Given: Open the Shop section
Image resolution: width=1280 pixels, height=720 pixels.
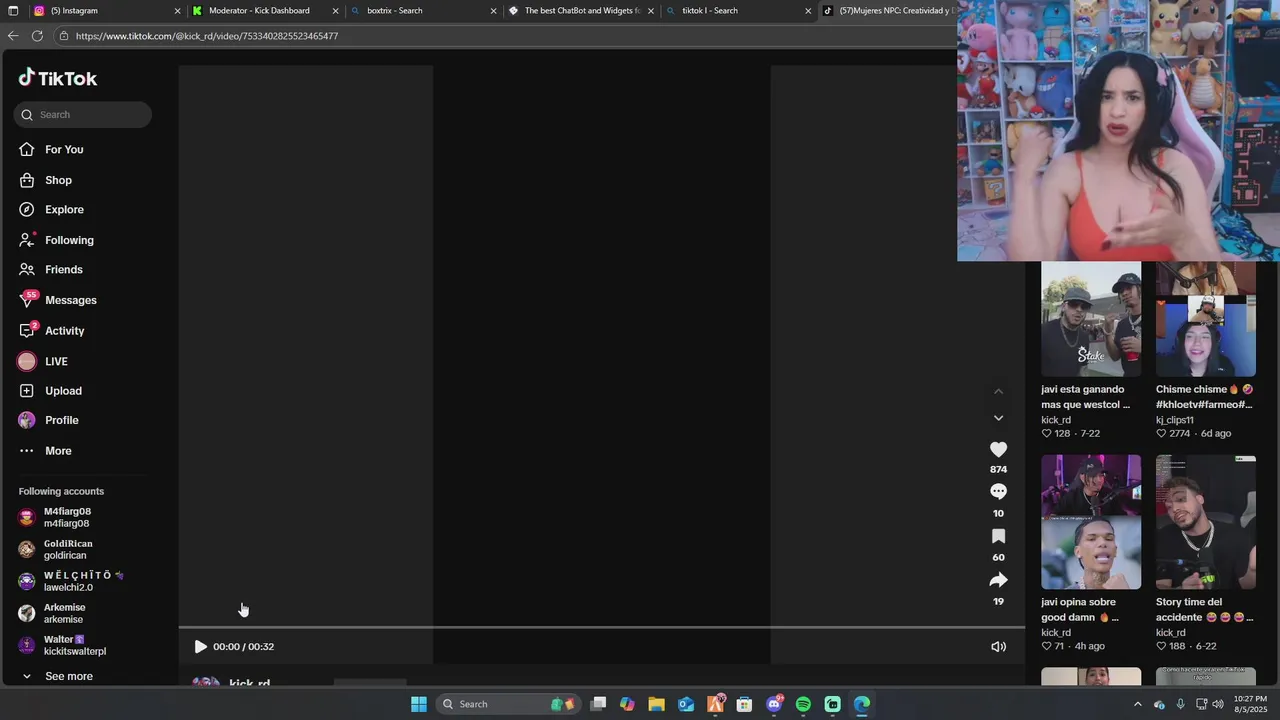Looking at the screenshot, I should (x=58, y=180).
